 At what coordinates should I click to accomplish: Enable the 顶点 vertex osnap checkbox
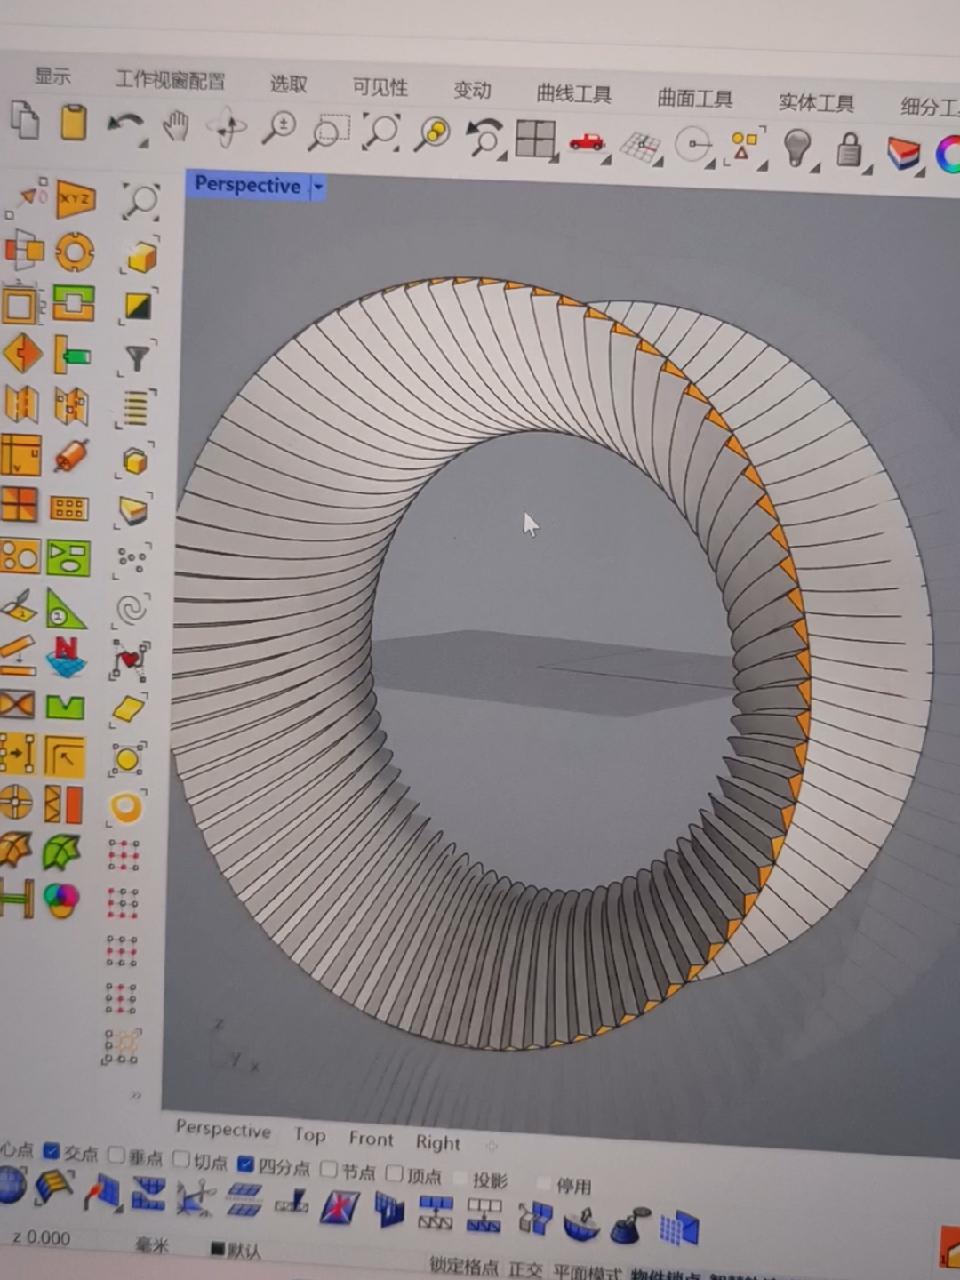point(395,1172)
